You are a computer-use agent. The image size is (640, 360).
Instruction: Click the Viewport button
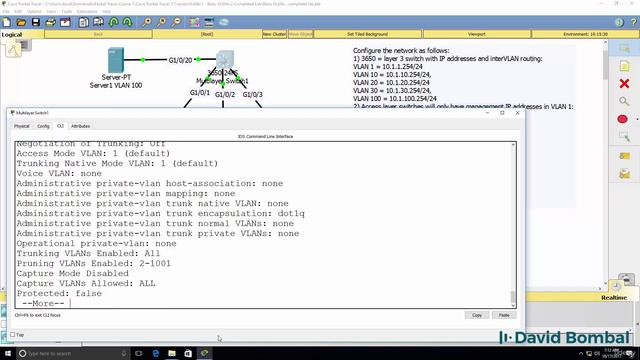point(477,34)
